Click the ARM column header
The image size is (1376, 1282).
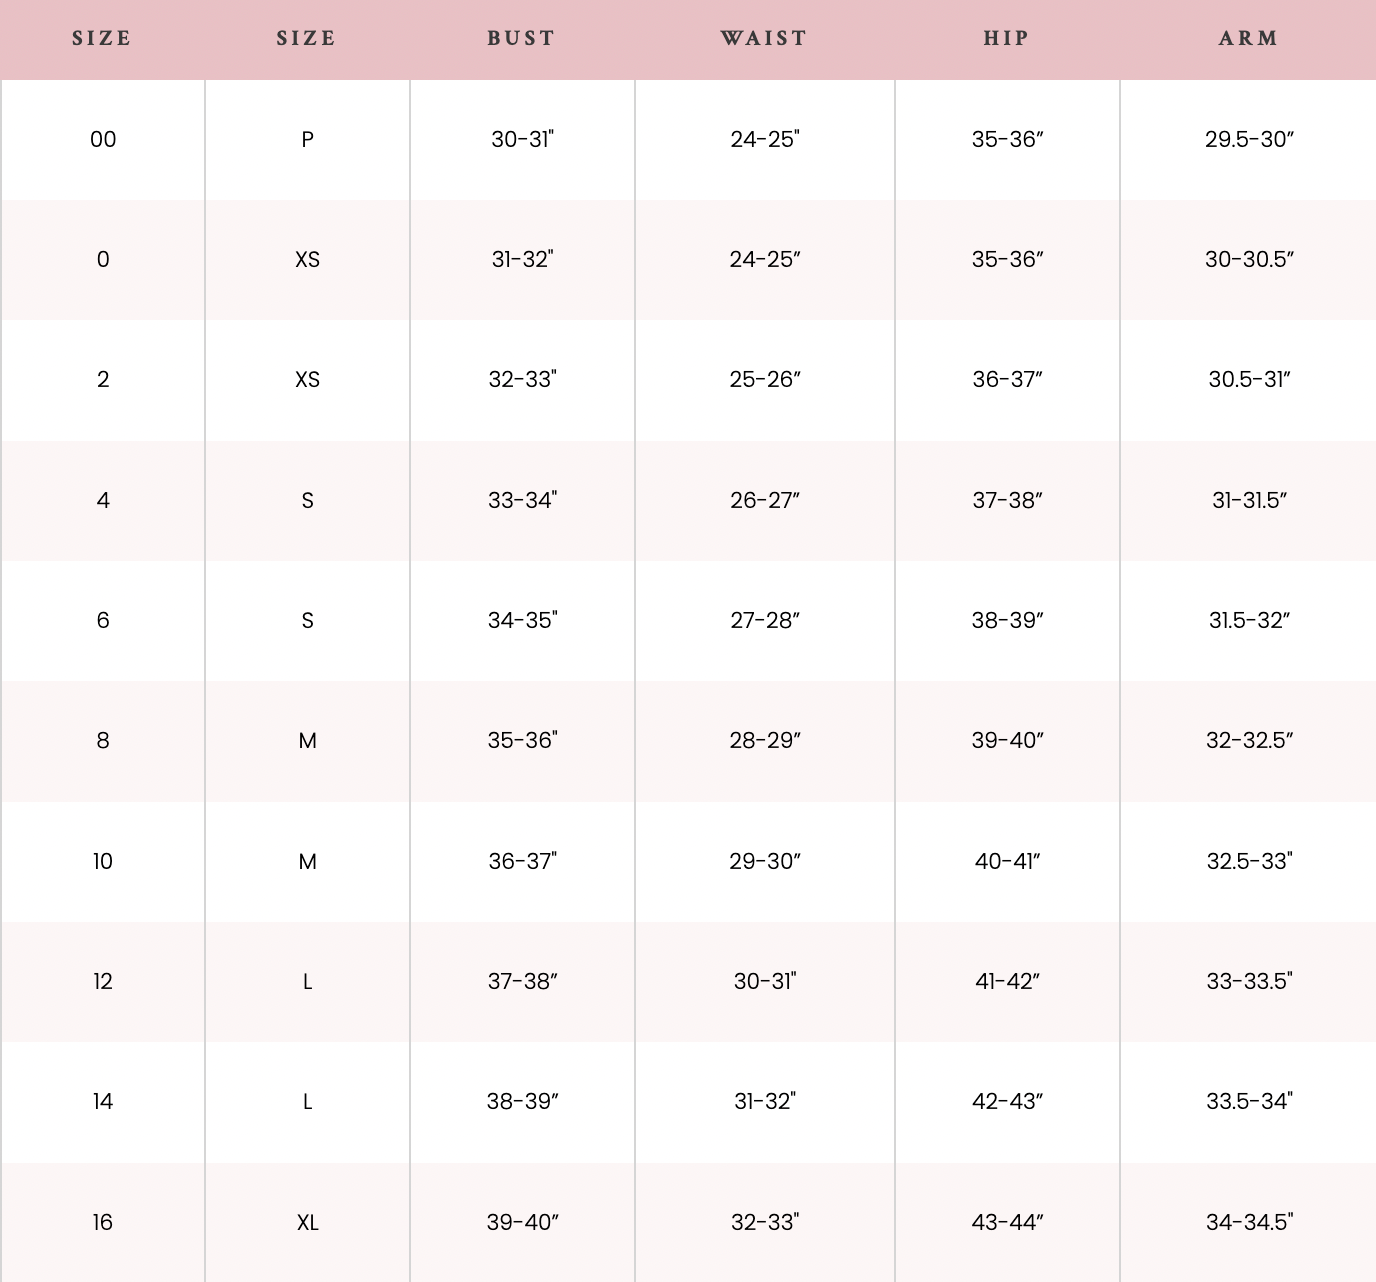pyautogui.click(x=1249, y=38)
